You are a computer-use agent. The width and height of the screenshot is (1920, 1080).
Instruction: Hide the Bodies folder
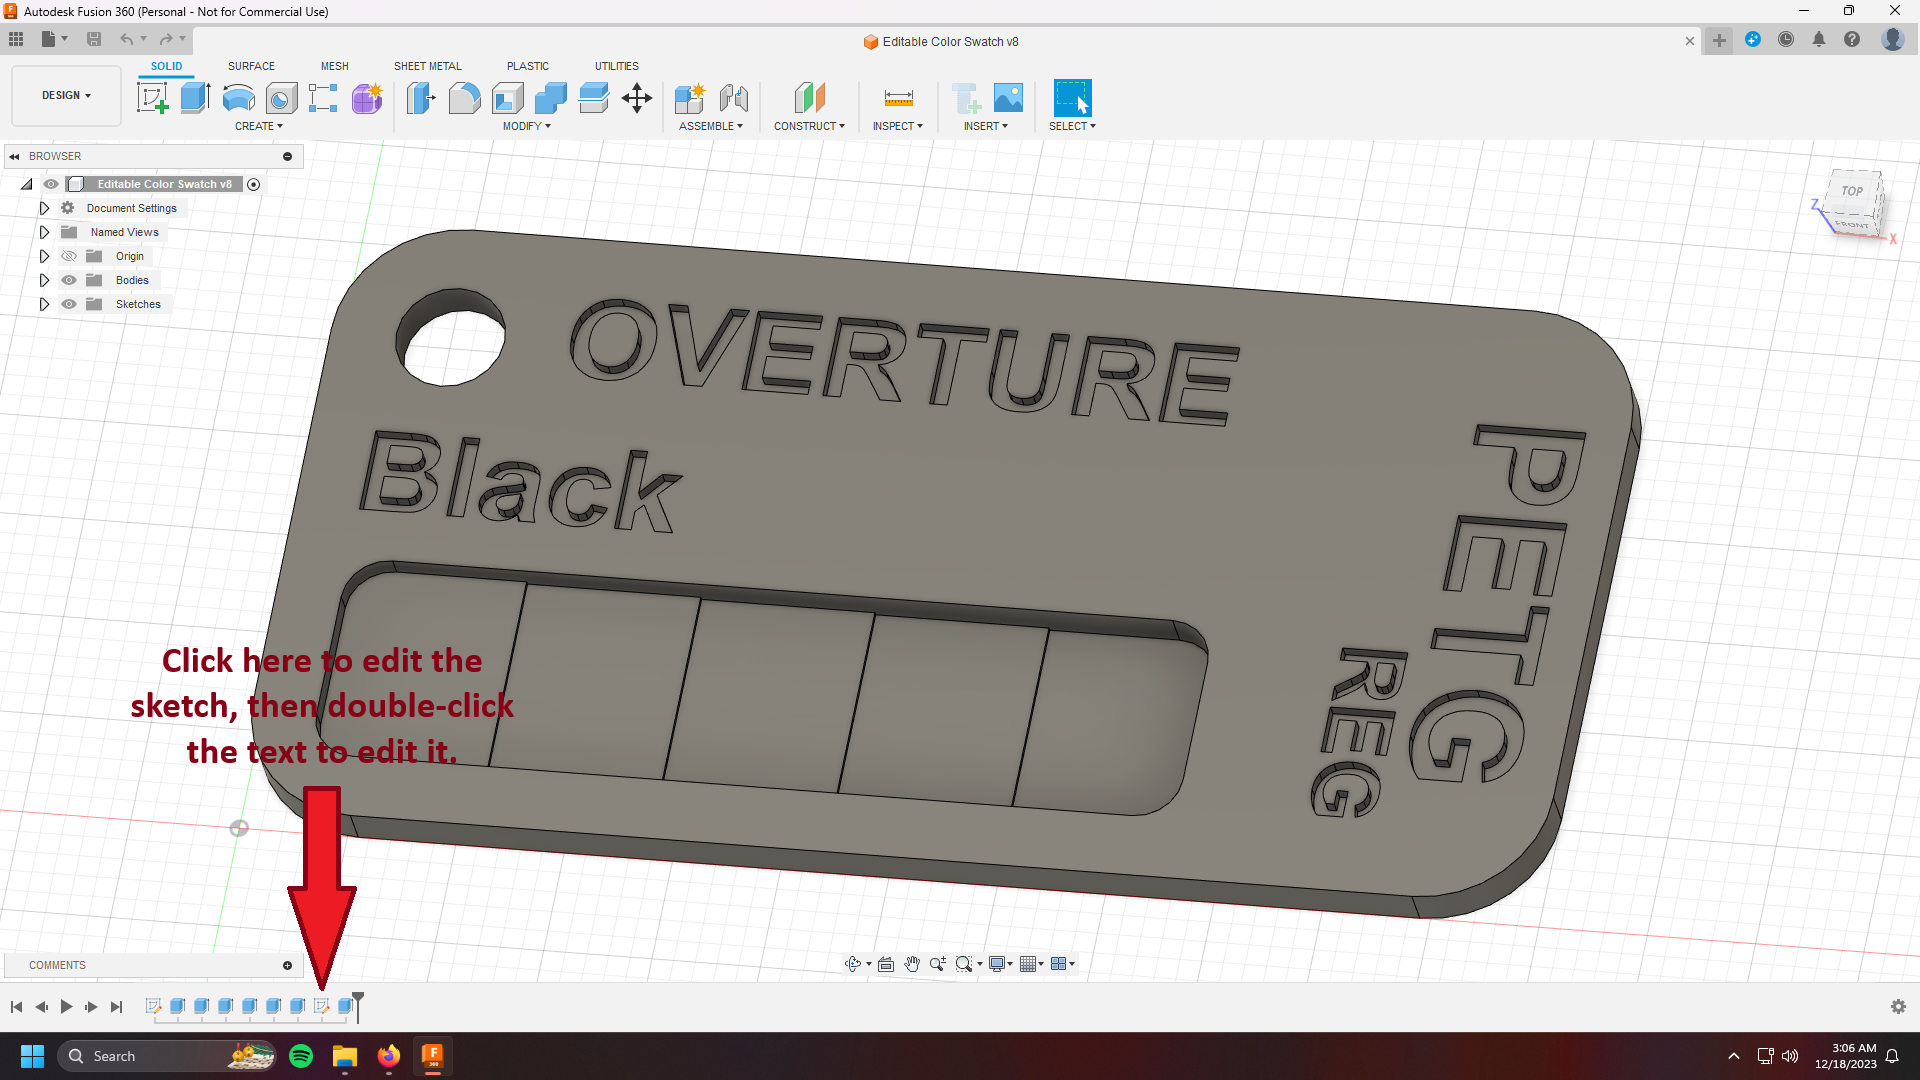(x=69, y=280)
